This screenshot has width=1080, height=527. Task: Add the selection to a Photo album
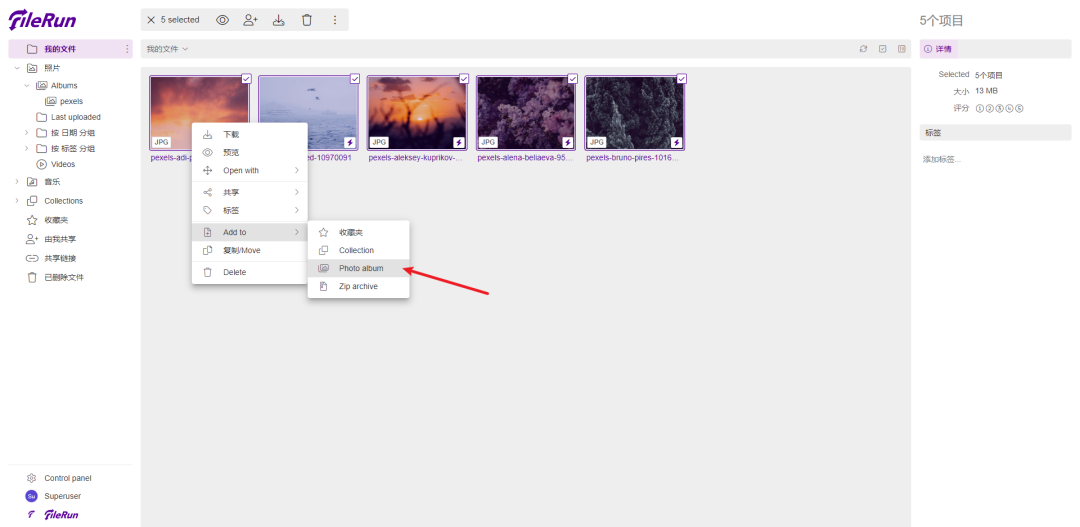(x=359, y=268)
